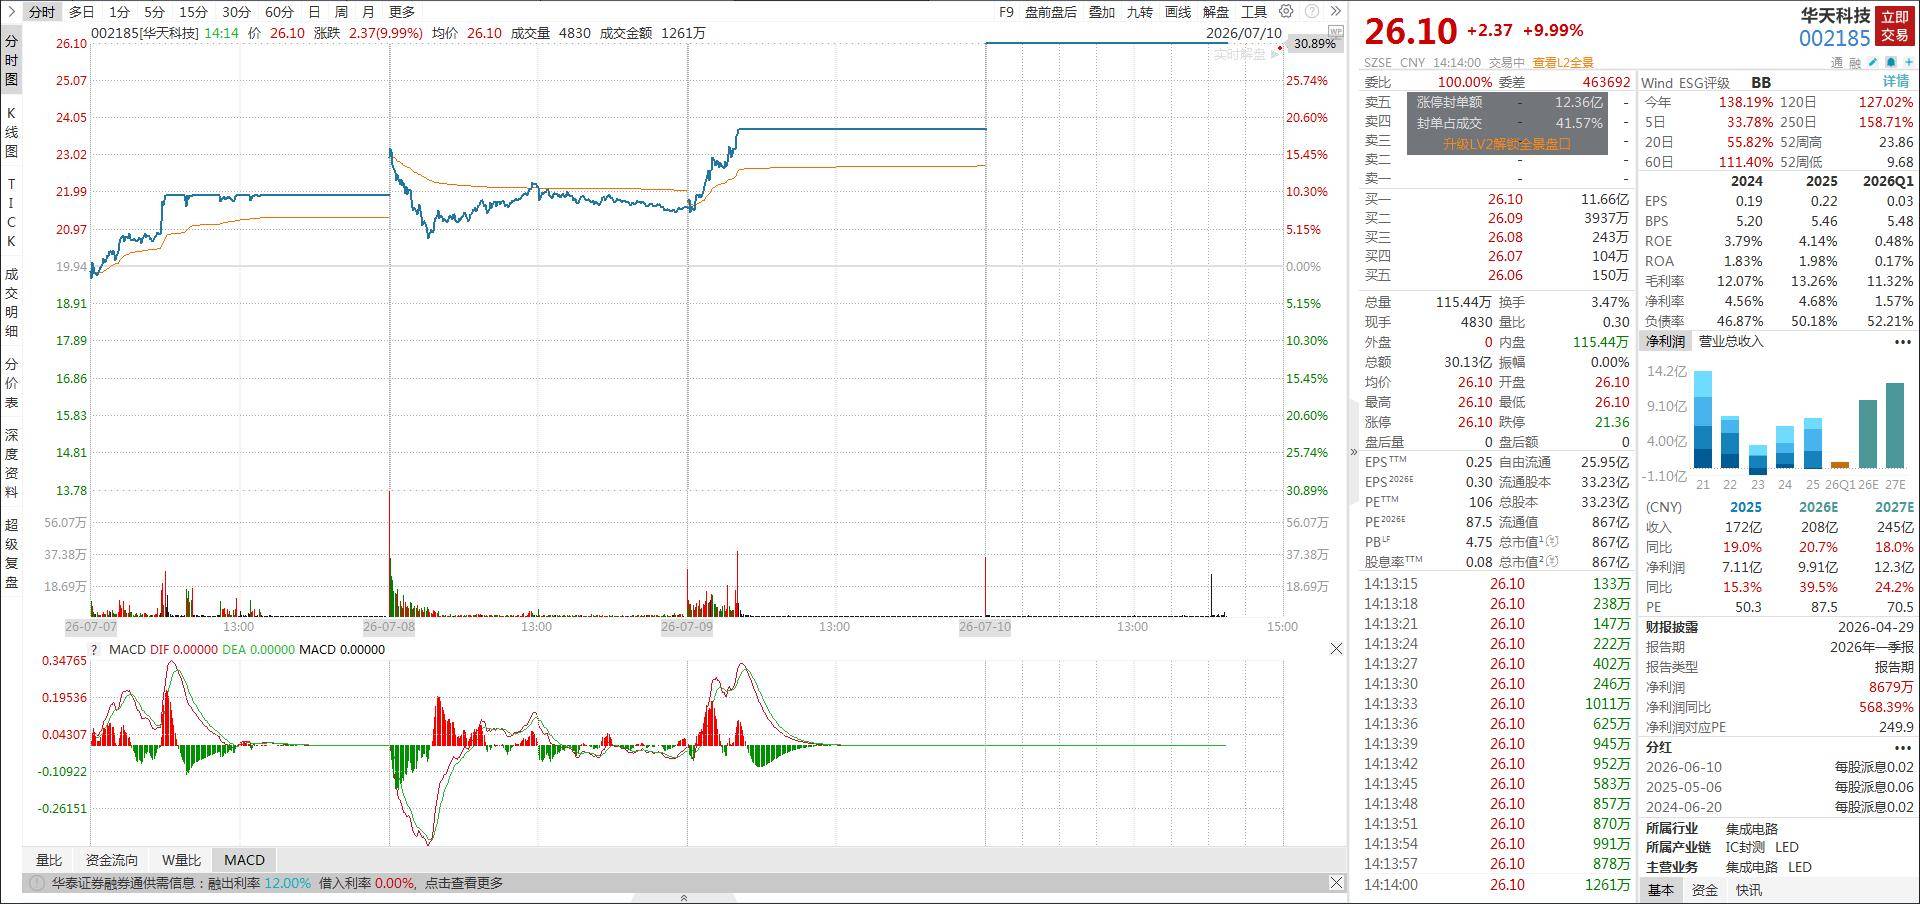Screen dimensions: 1920x904
Task: Close the MACD indicator panel
Action: pyautogui.click(x=1336, y=649)
